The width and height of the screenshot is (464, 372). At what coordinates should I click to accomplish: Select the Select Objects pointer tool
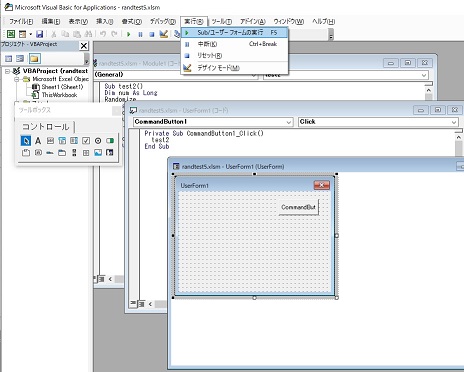pyautogui.click(x=26, y=141)
